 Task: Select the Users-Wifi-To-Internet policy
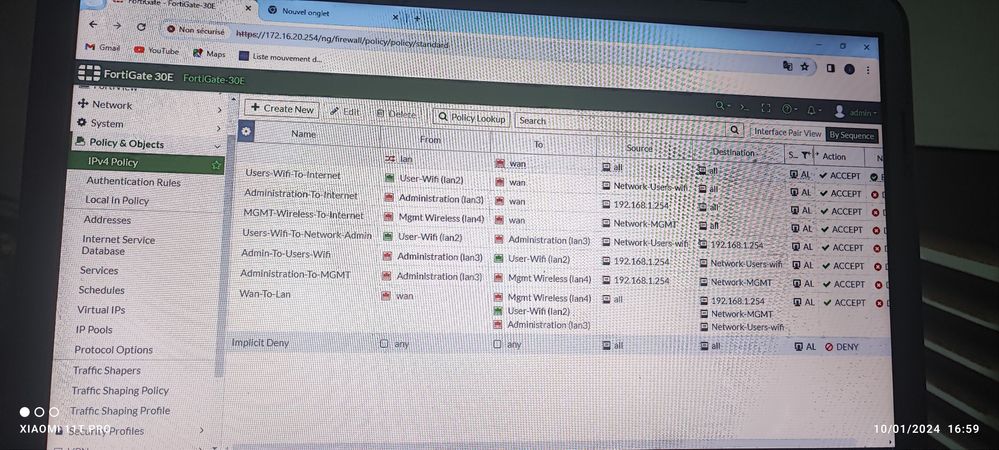coord(292,175)
